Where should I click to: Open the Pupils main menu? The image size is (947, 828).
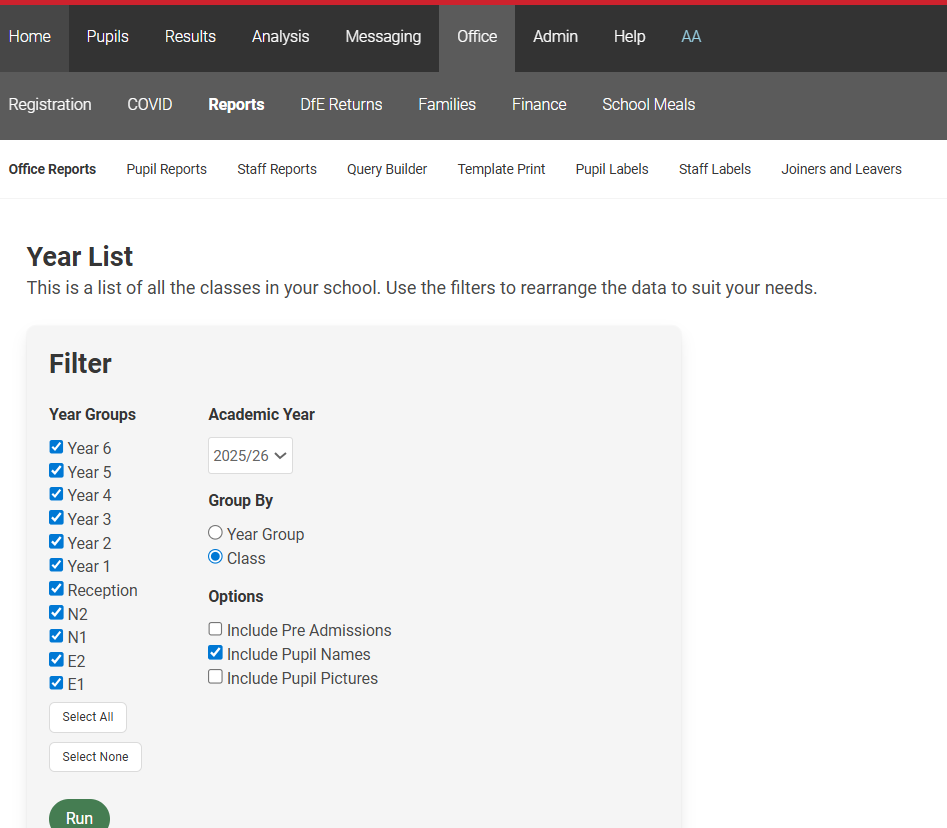(x=107, y=37)
